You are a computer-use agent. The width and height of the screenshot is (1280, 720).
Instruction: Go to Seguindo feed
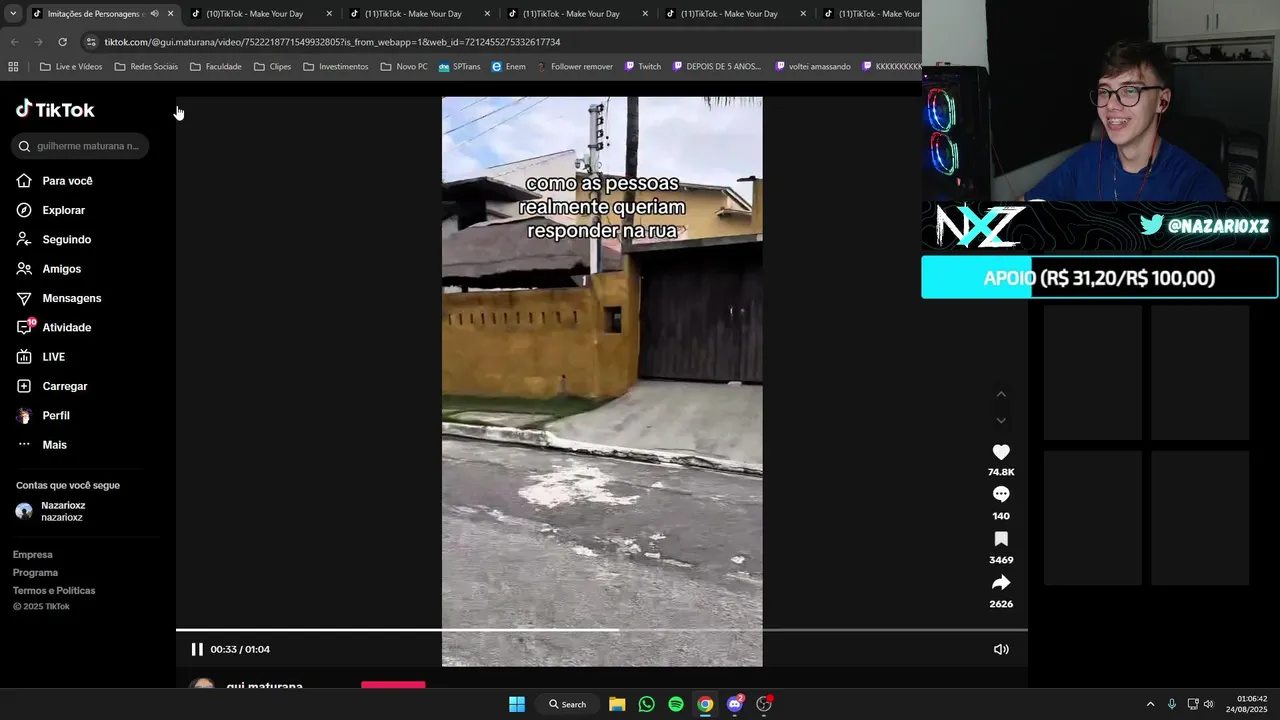pos(54,240)
